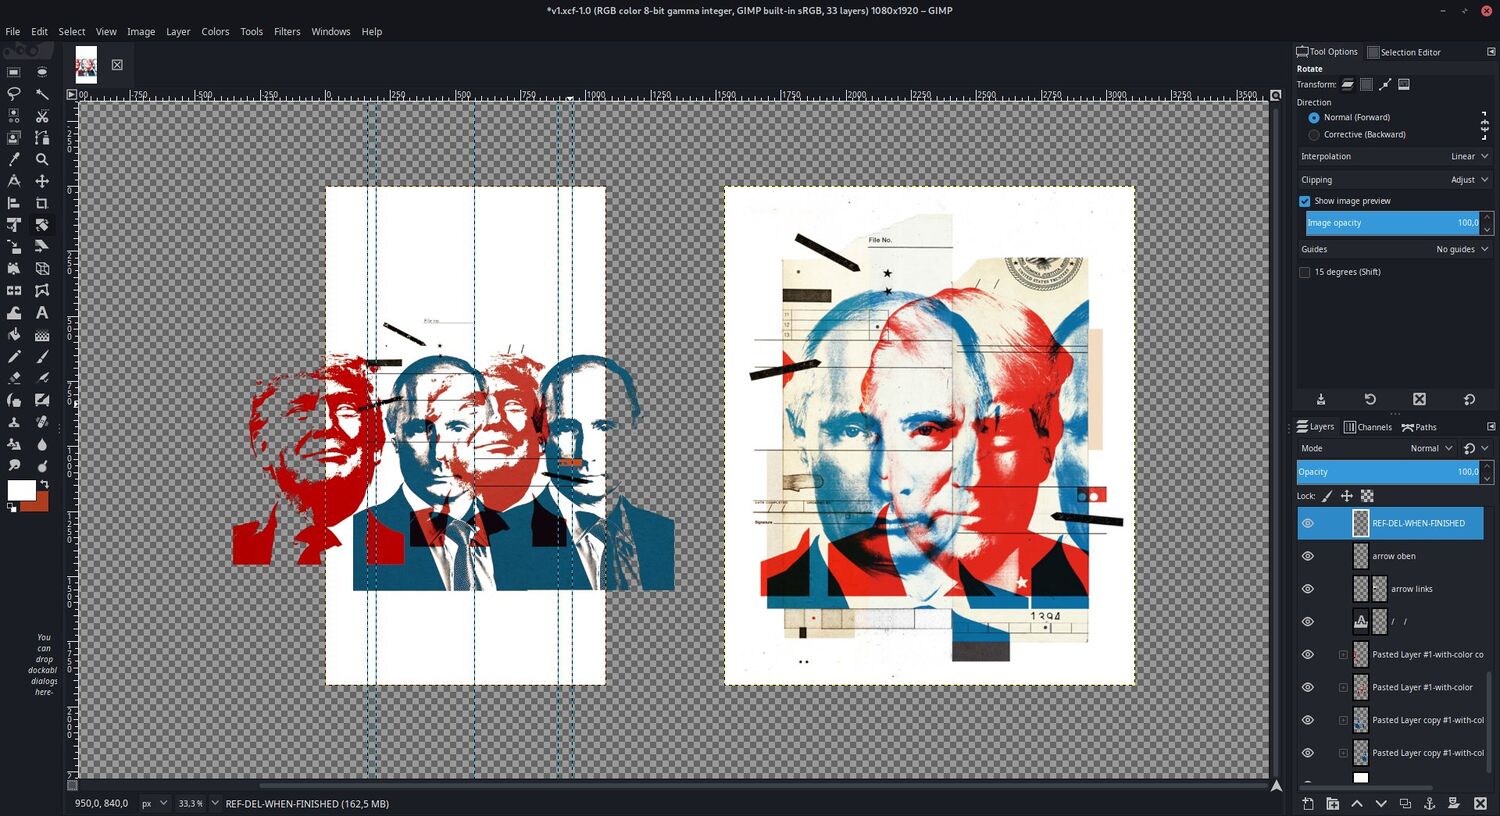Set transform target to Path

click(1385, 84)
